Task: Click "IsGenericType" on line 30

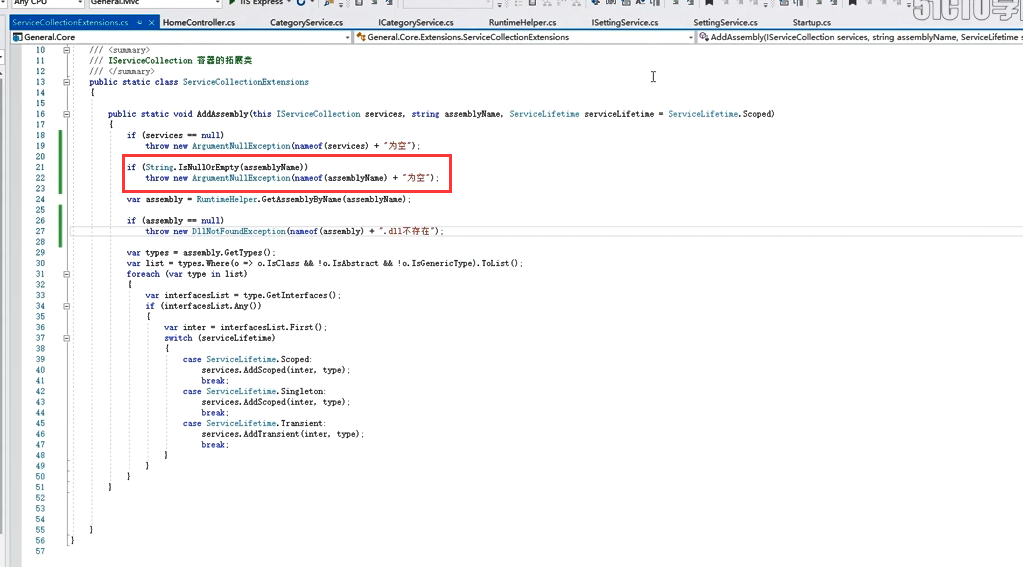Action: click(441, 264)
